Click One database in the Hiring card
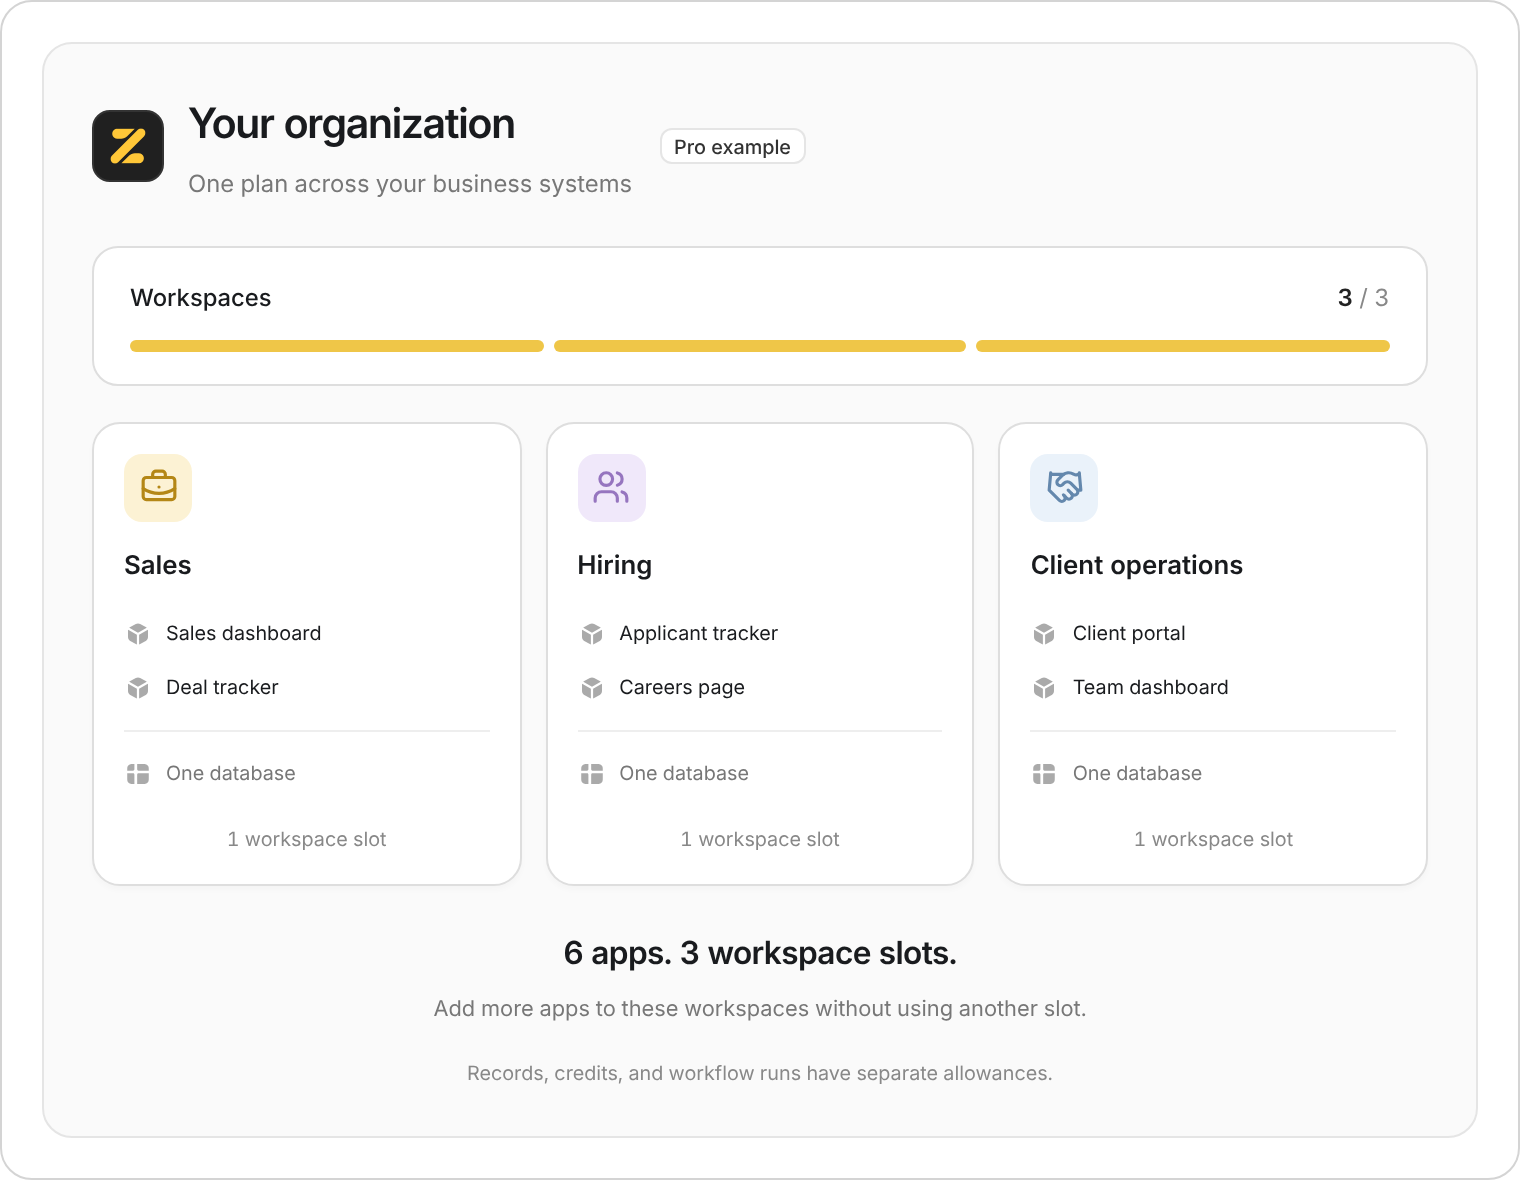This screenshot has height=1180, width=1520. (684, 773)
